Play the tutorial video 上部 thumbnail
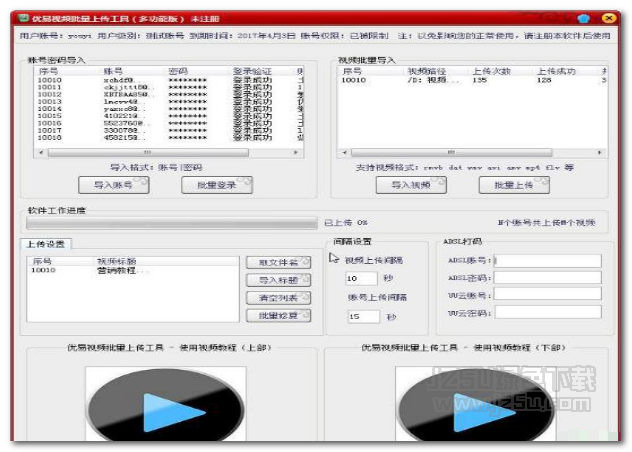Viewport: 632px width, 452px height. [x=166, y=404]
